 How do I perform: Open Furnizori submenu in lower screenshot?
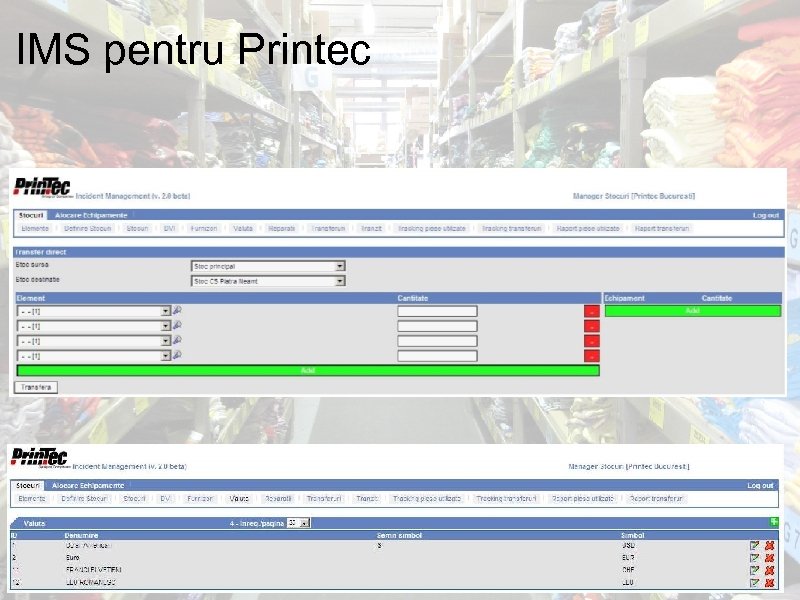tap(200, 498)
